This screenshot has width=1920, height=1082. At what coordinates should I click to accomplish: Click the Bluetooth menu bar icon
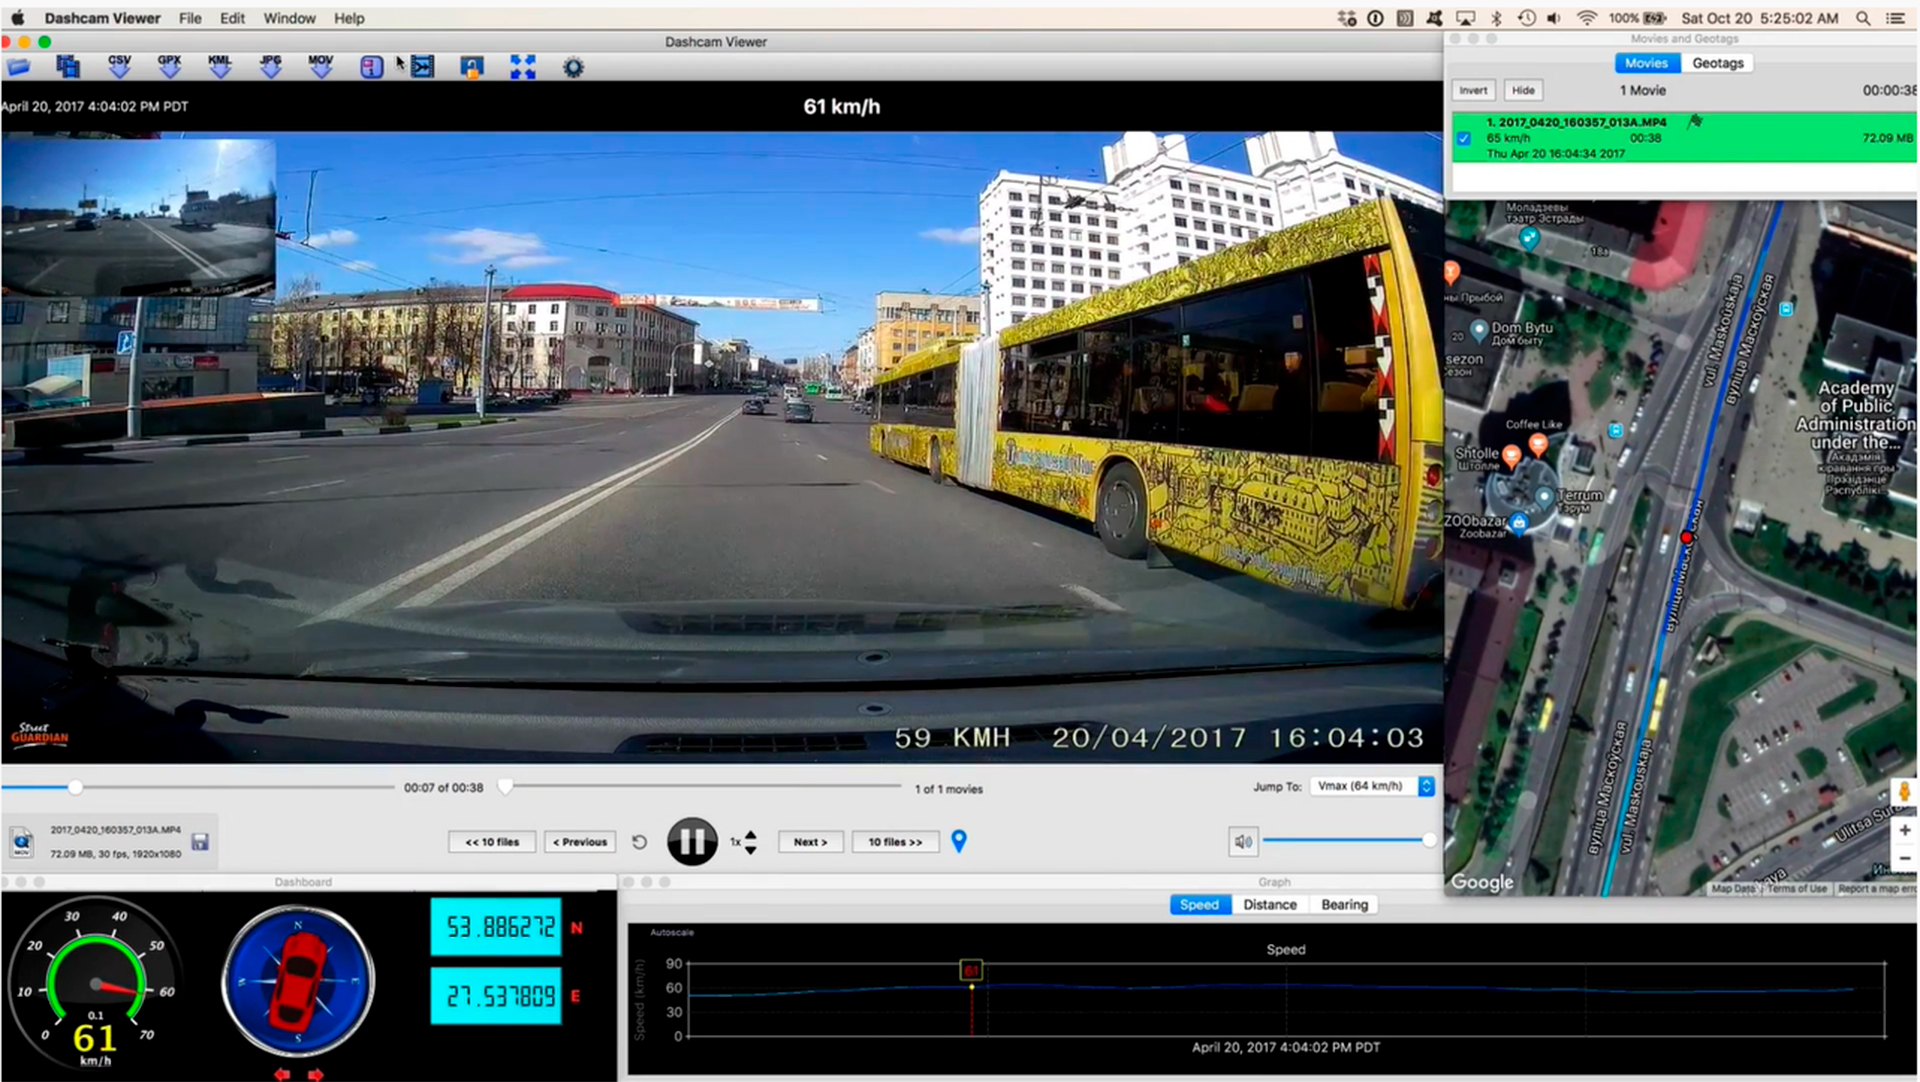point(1497,18)
